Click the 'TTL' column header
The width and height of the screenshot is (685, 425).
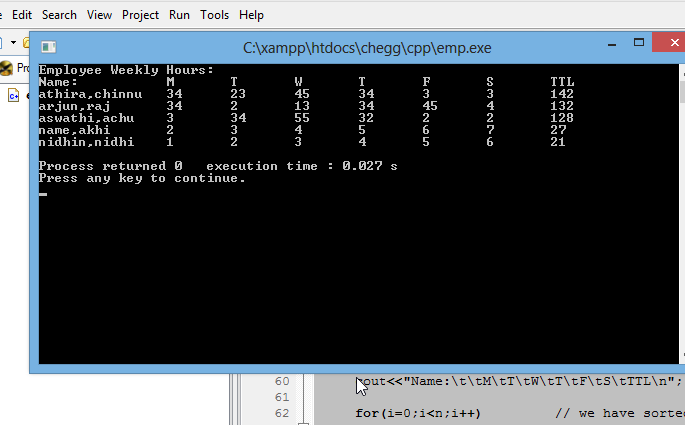tap(562, 82)
